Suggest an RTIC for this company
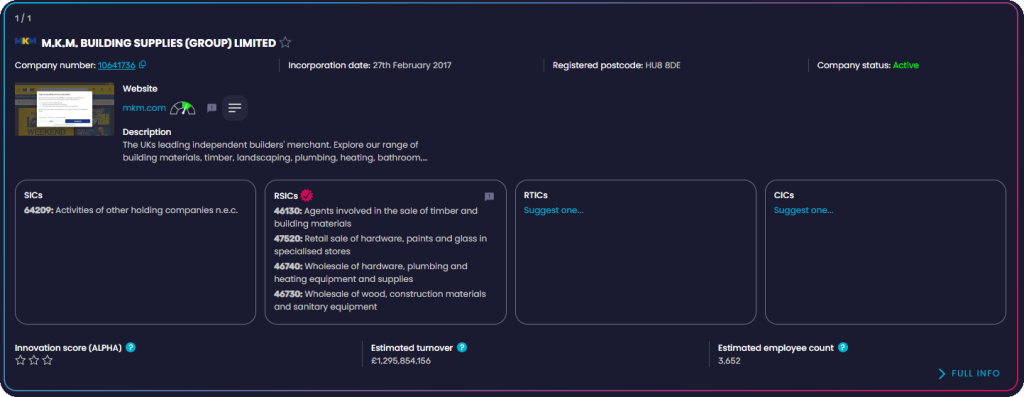Image resolution: width=1024 pixels, height=397 pixels. 554,210
